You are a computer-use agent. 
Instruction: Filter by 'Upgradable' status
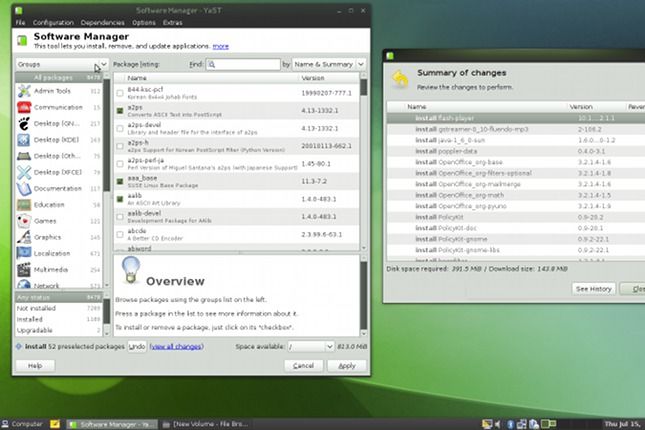(x=59, y=330)
